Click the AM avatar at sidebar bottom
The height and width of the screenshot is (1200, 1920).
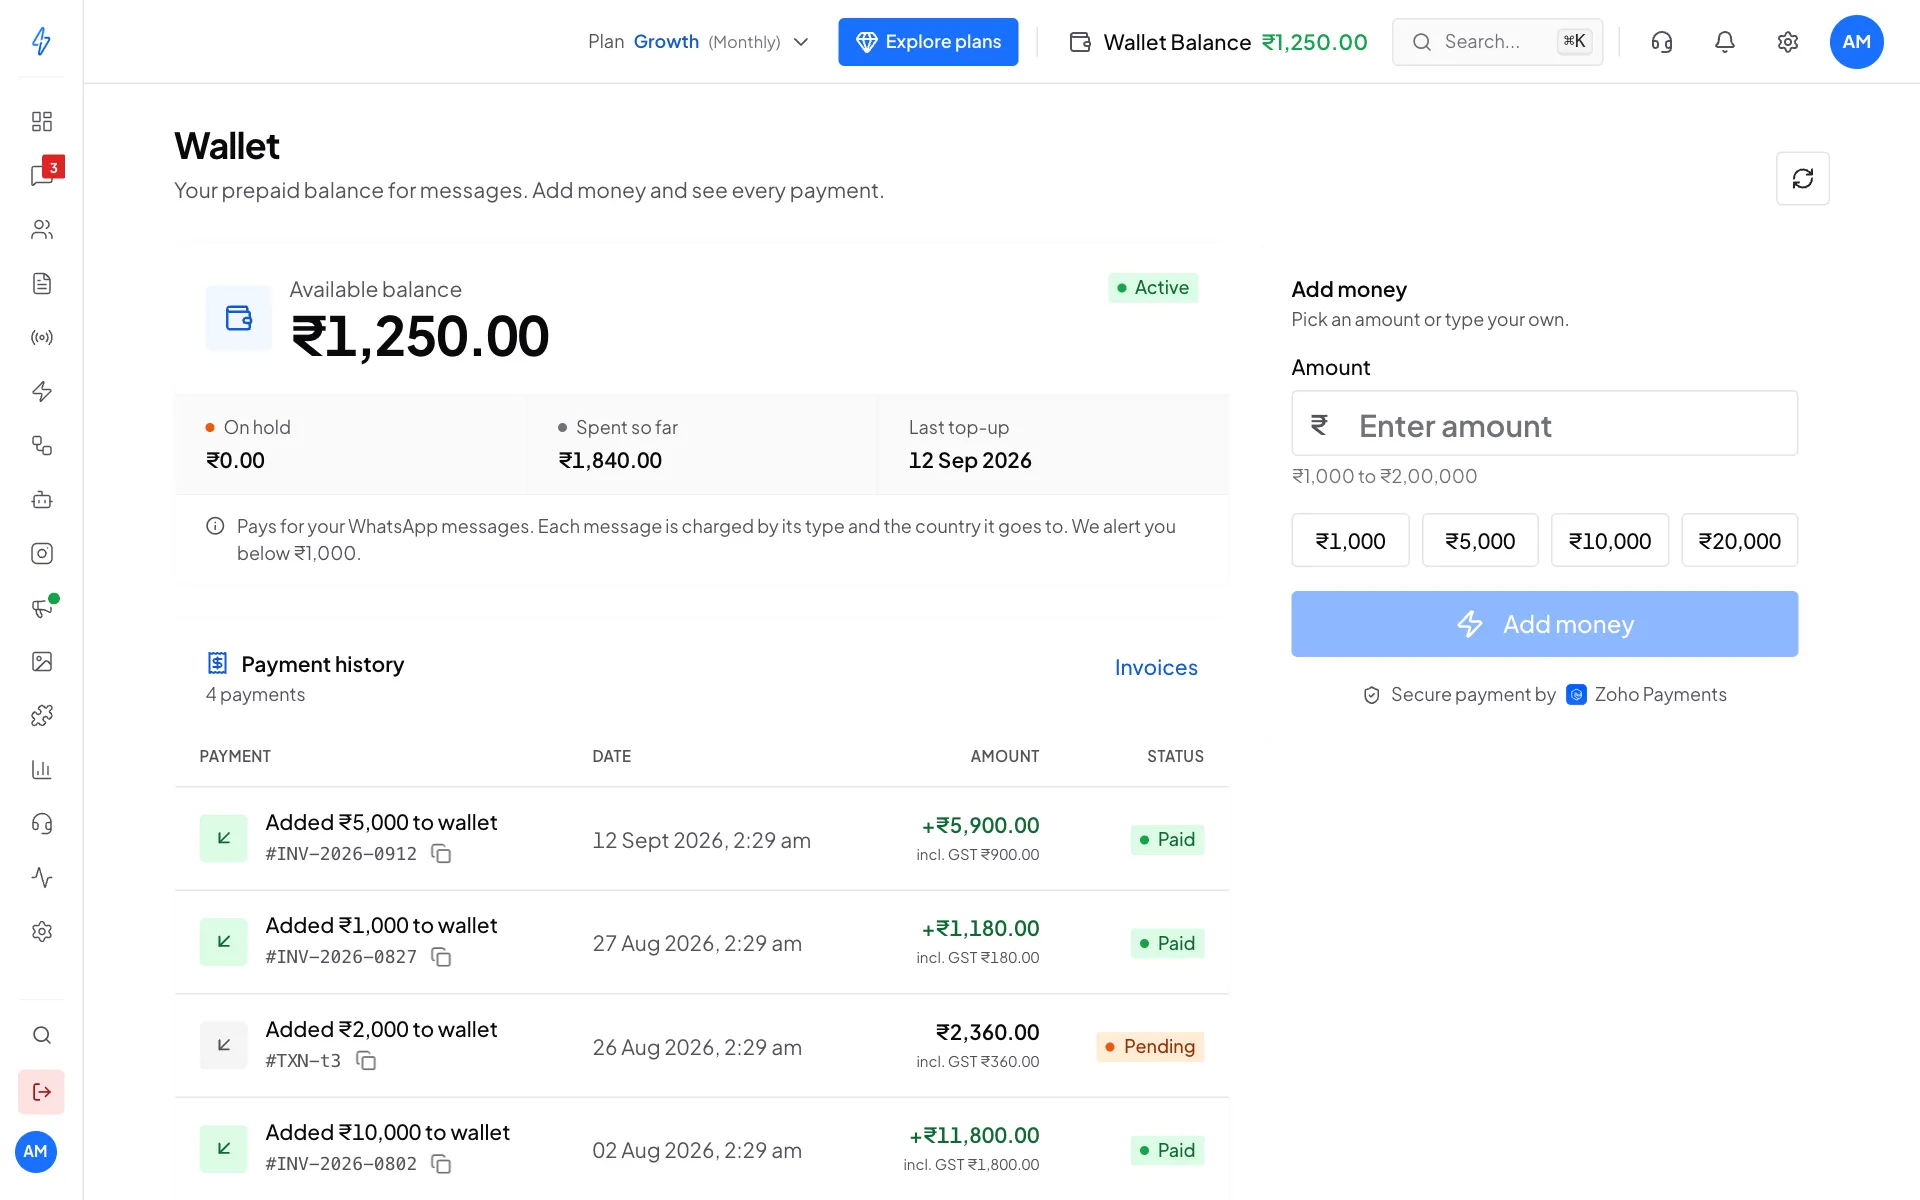pyautogui.click(x=35, y=1151)
